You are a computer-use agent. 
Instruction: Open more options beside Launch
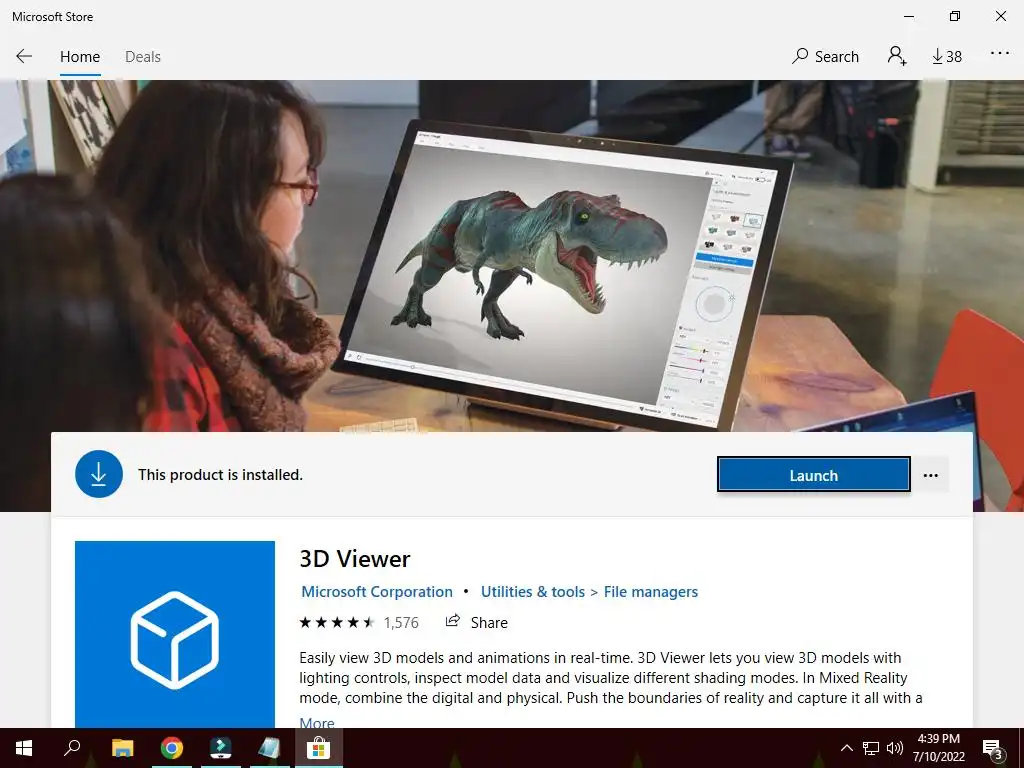coord(931,475)
